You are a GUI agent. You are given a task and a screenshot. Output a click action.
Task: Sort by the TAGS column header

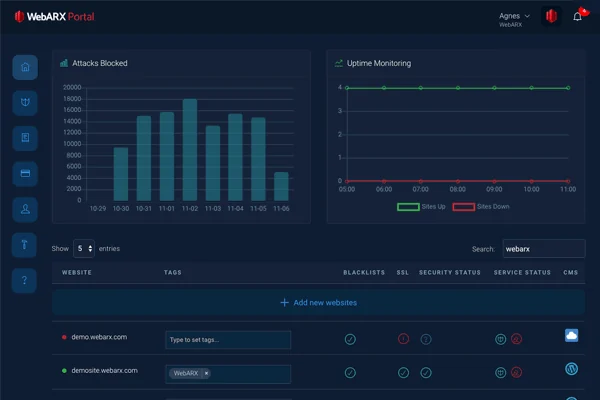click(173, 273)
